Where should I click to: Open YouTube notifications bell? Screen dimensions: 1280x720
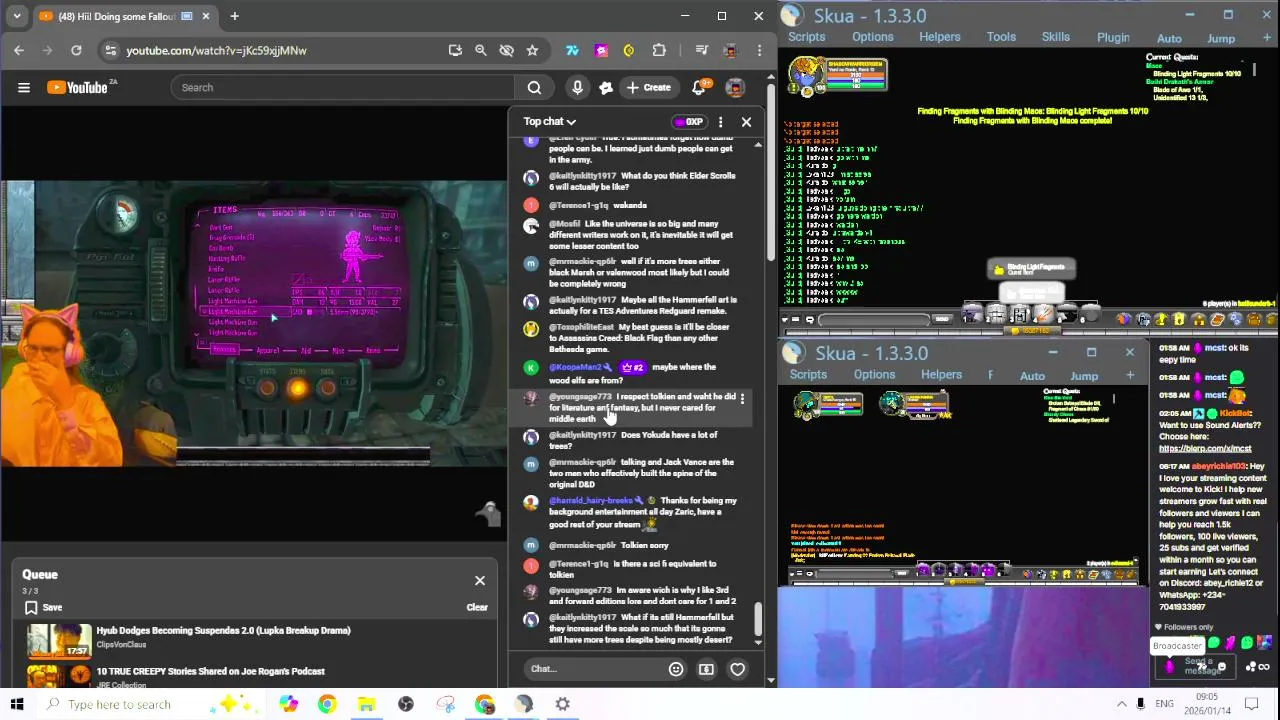pos(700,87)
